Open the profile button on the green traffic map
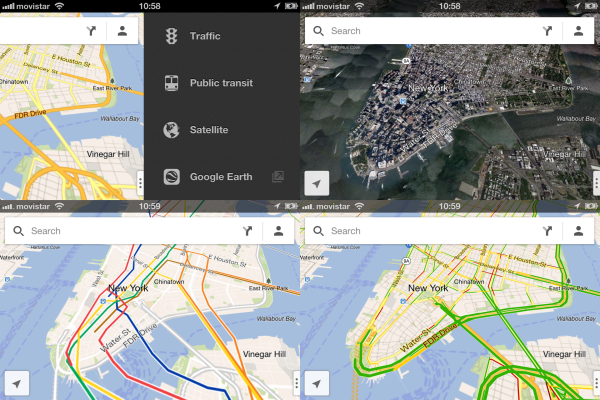 [579, 231]
